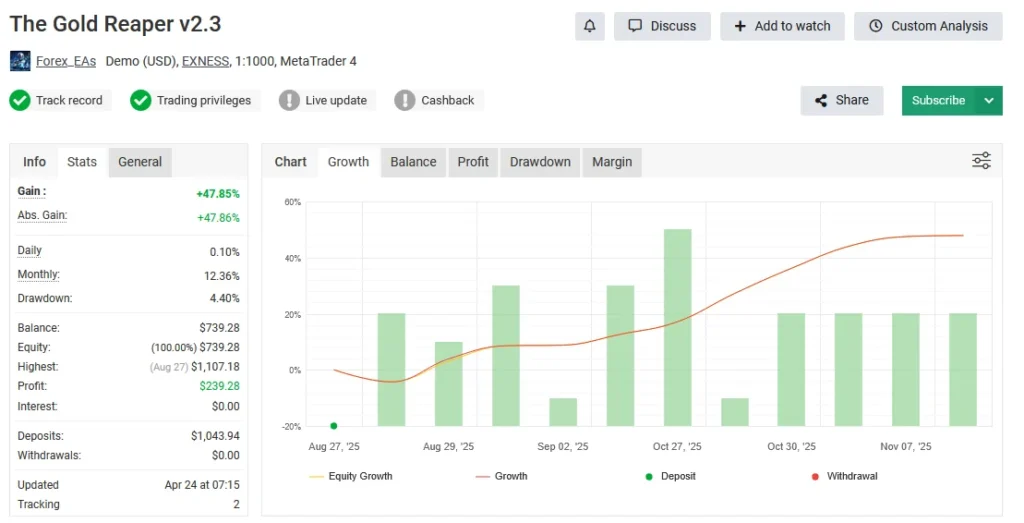Expand the Subscribe dropdown arrow
This screenshot has height=523, width=1024.
click(x=989, y=101)
